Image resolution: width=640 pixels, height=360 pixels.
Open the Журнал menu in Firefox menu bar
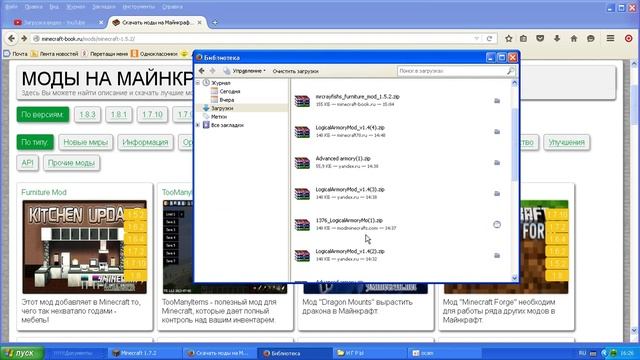point(76,7)
